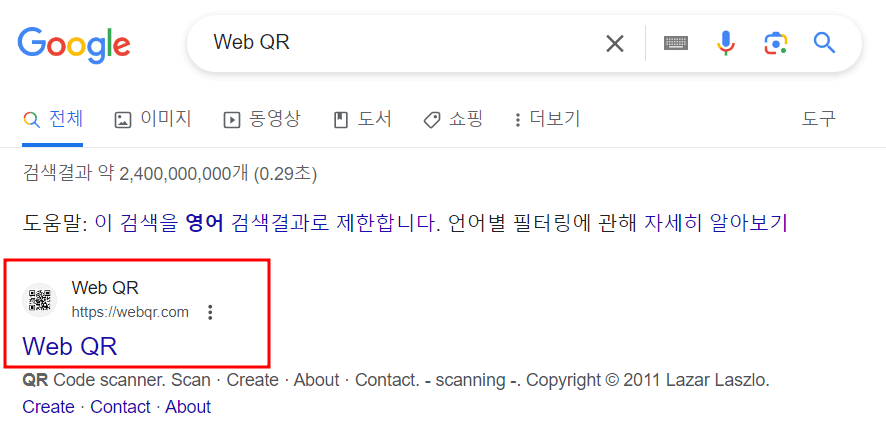Open the Web QR result title link
Image resolution: width=886 pixels, height=438 pixels.
point(70,346)
